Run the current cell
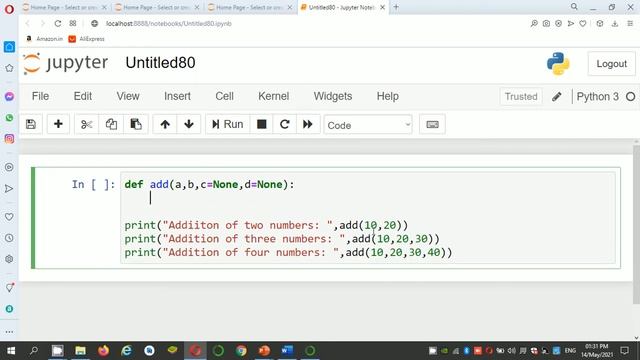This screenshot has height=360, width=640. tap(227, 124)
